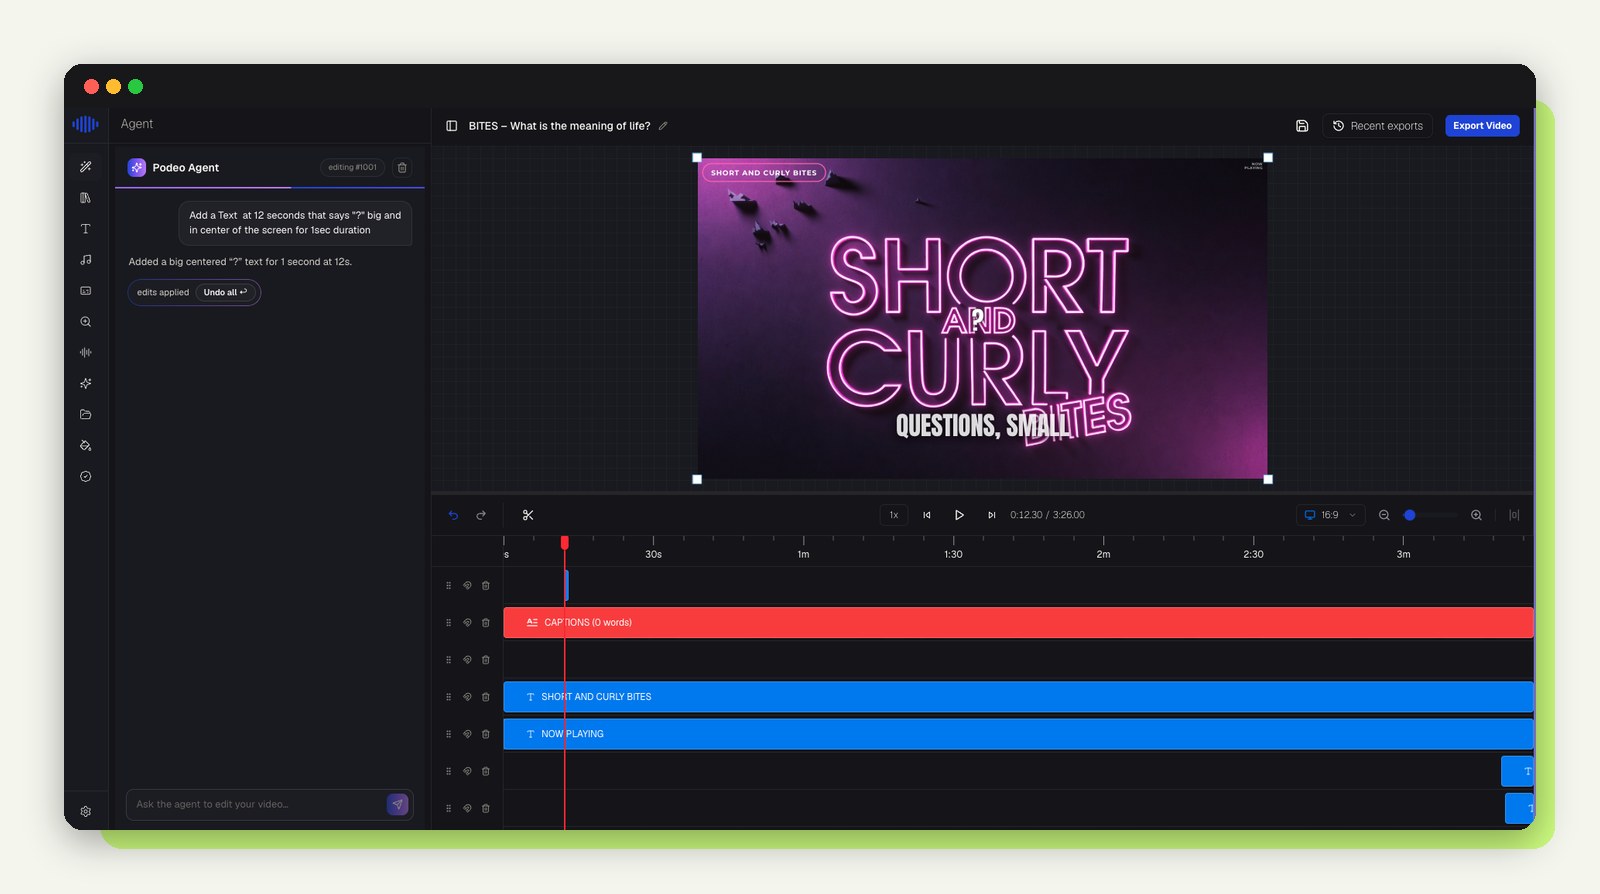Click the check-circle icon in left sidebar
Viewport: 1600px width, 894px height.
tap(86, 476)
